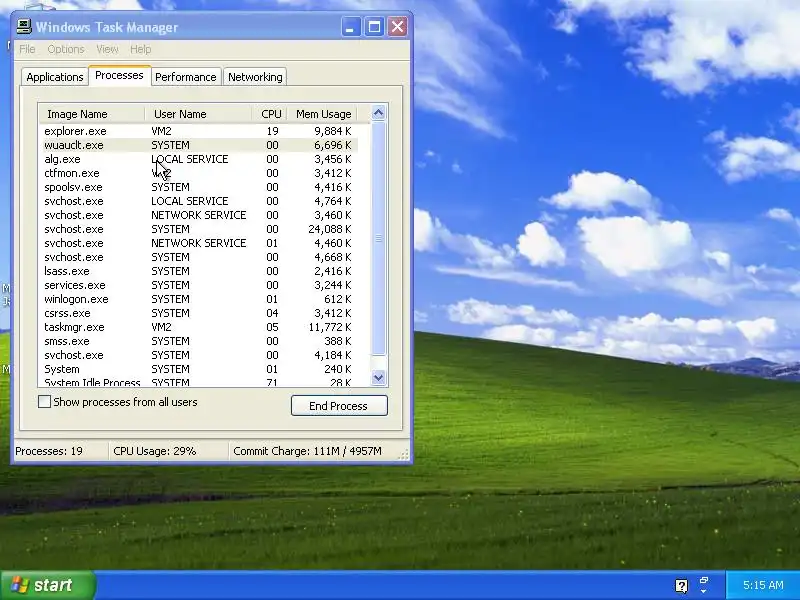Open the Help menu
The width and height of the screenshot is (800, 600).
(140, 49)
